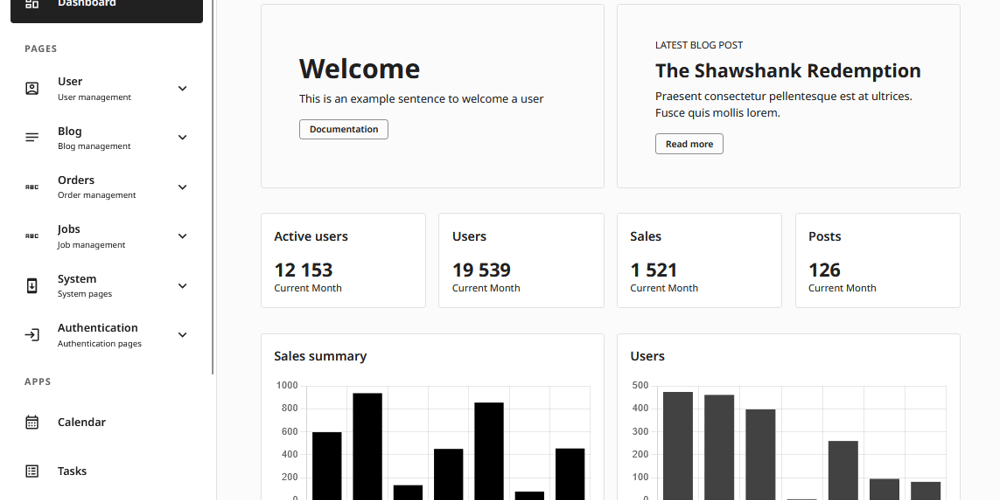Click the Blog lines icon
Image resolution: width=1000 pixels, height=500 pixels.
[x=32, y=138]
